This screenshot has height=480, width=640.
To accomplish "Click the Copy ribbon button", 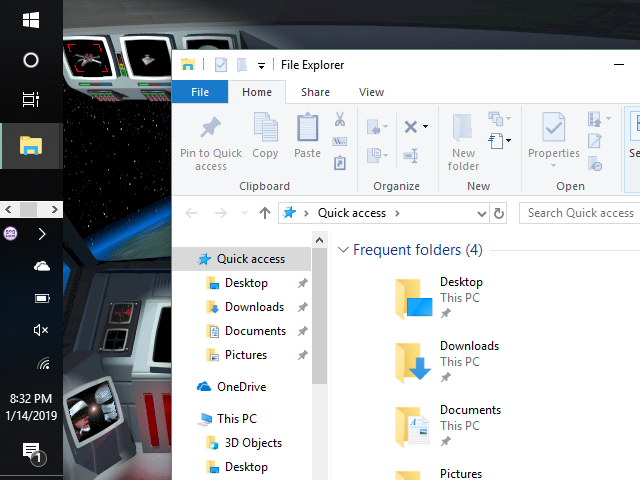I will pyautogui.click(x=265, y=136).
